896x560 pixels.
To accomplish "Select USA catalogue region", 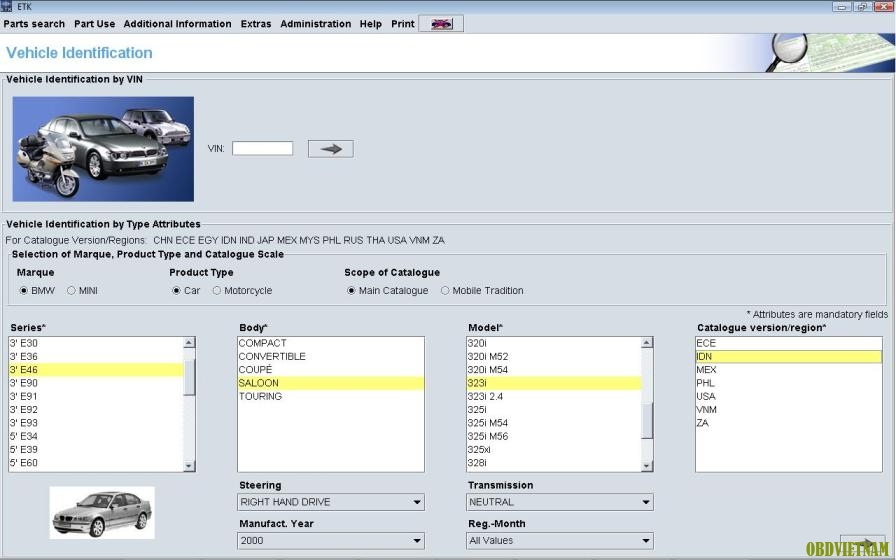I will tap(789, 396).
